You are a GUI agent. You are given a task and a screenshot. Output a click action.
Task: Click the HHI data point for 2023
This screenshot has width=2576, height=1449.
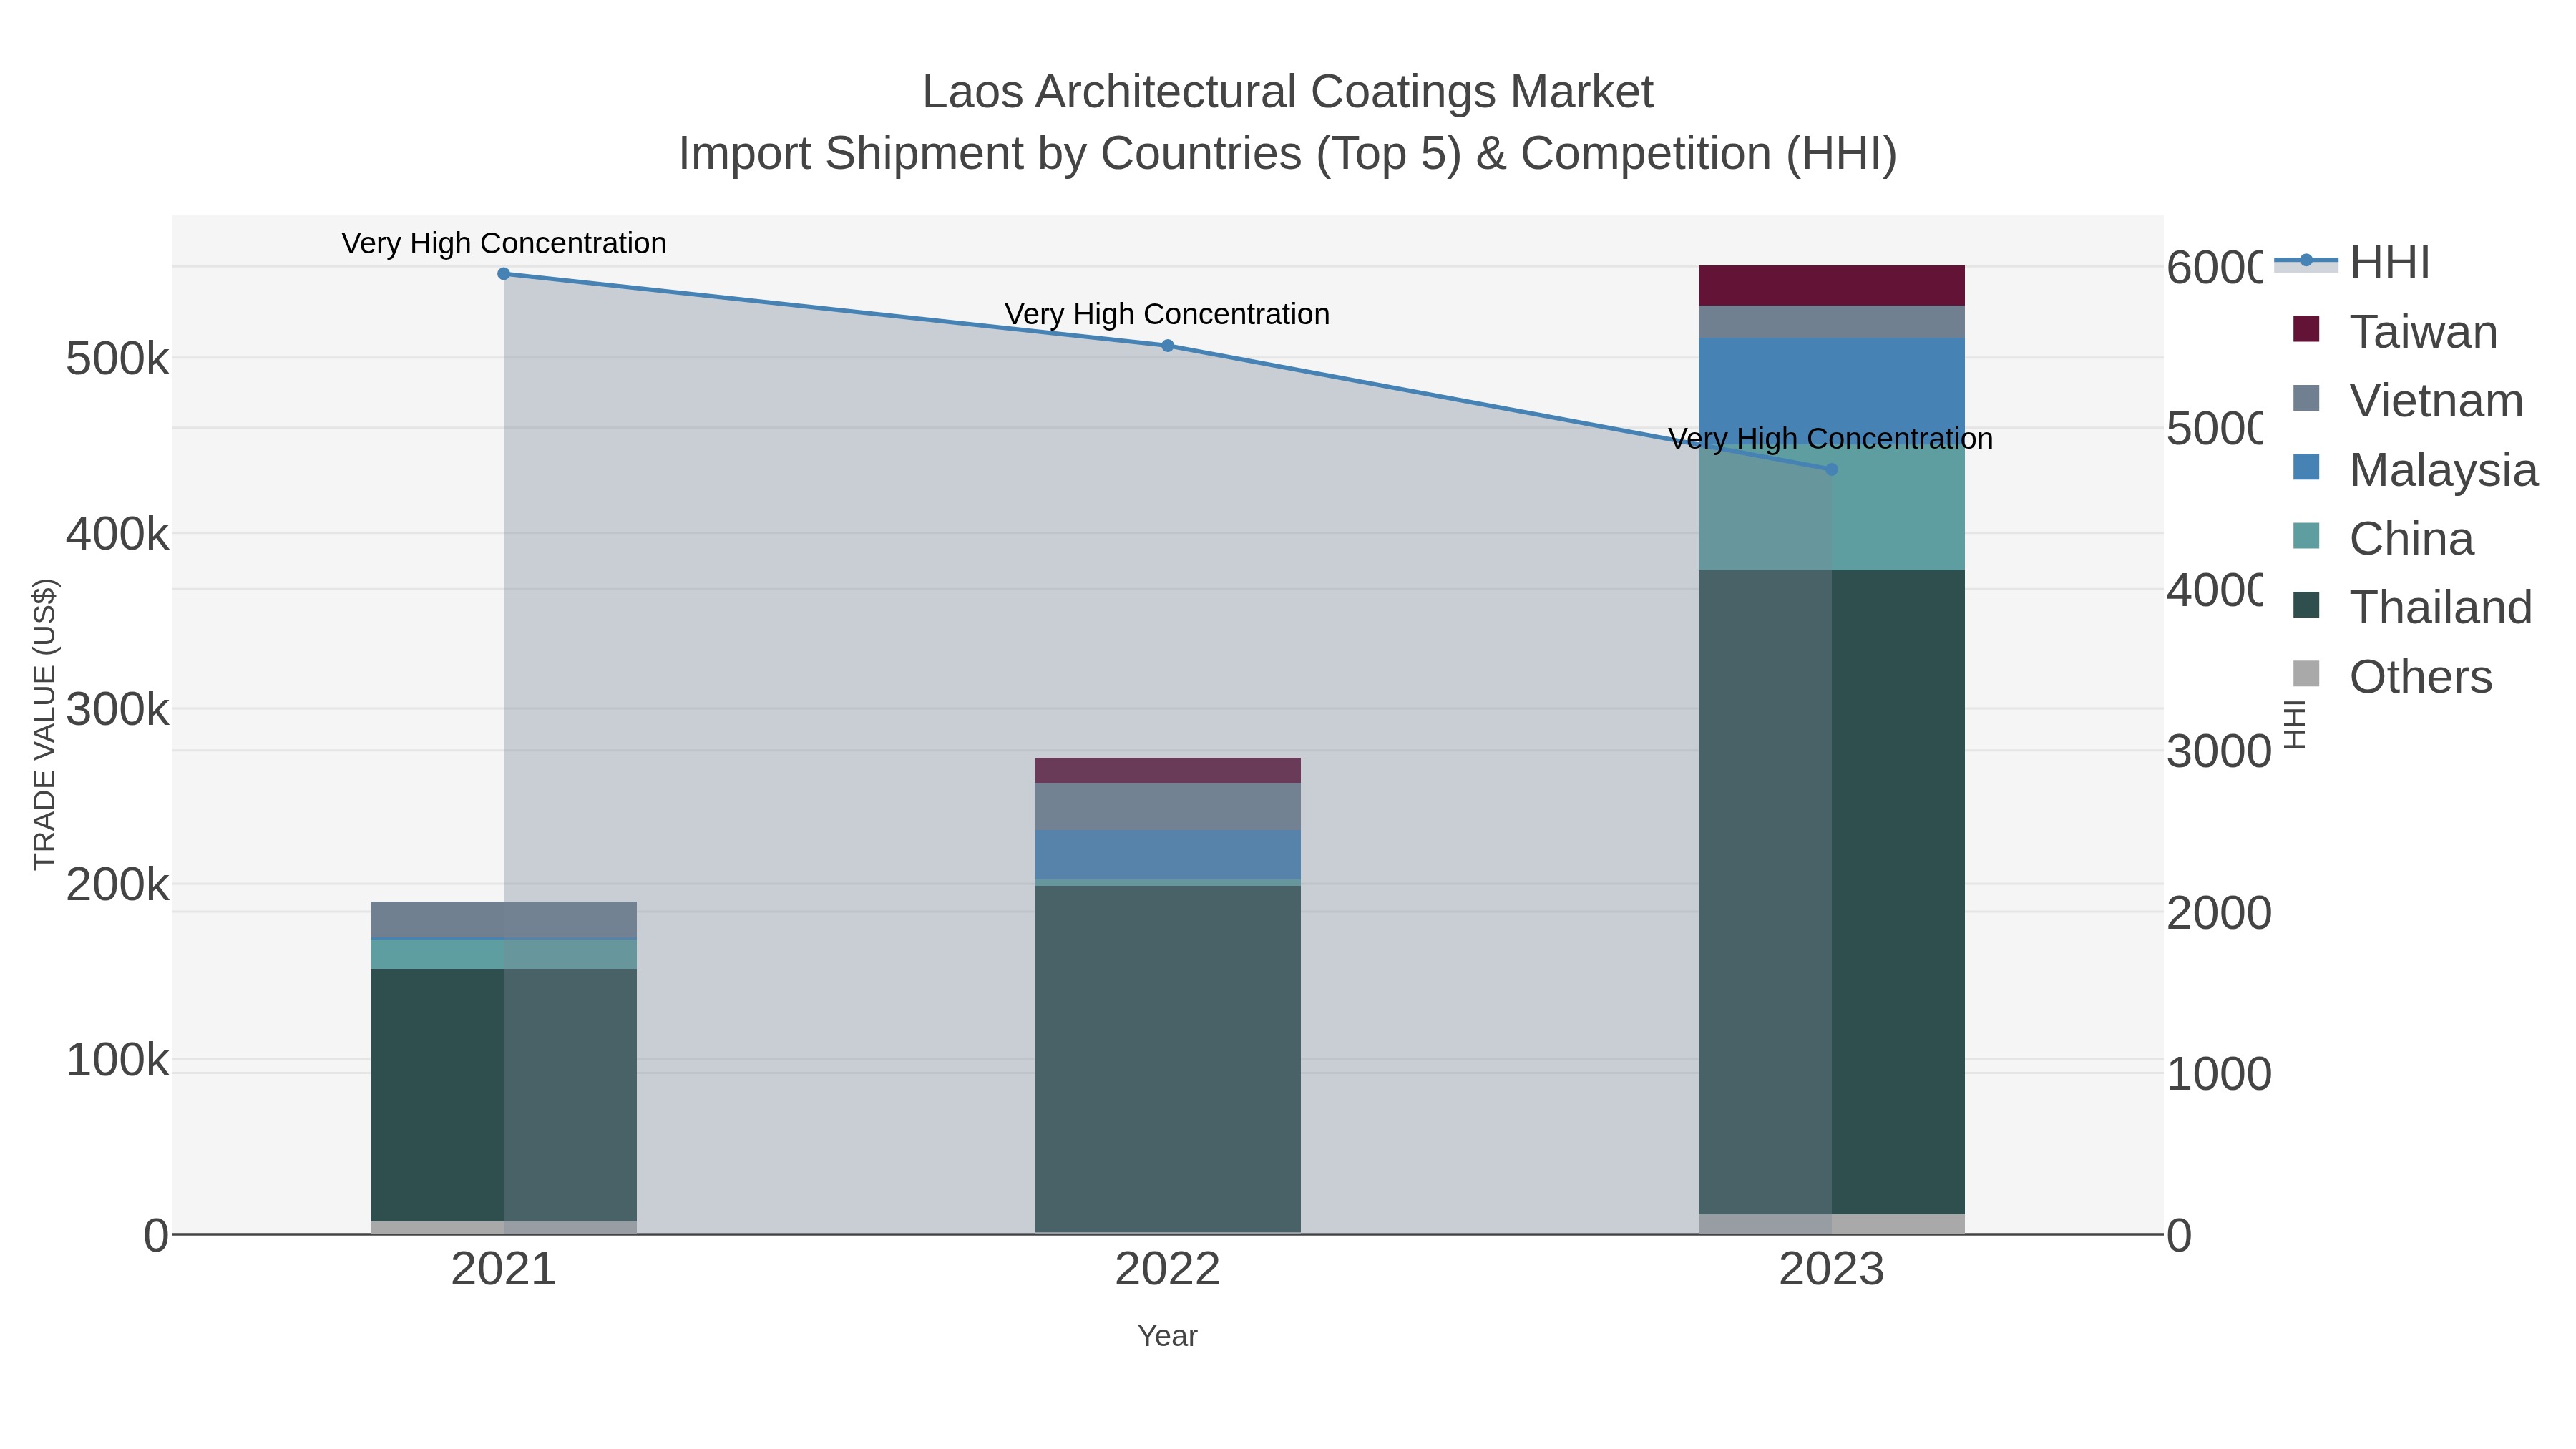click(1831, 469)
